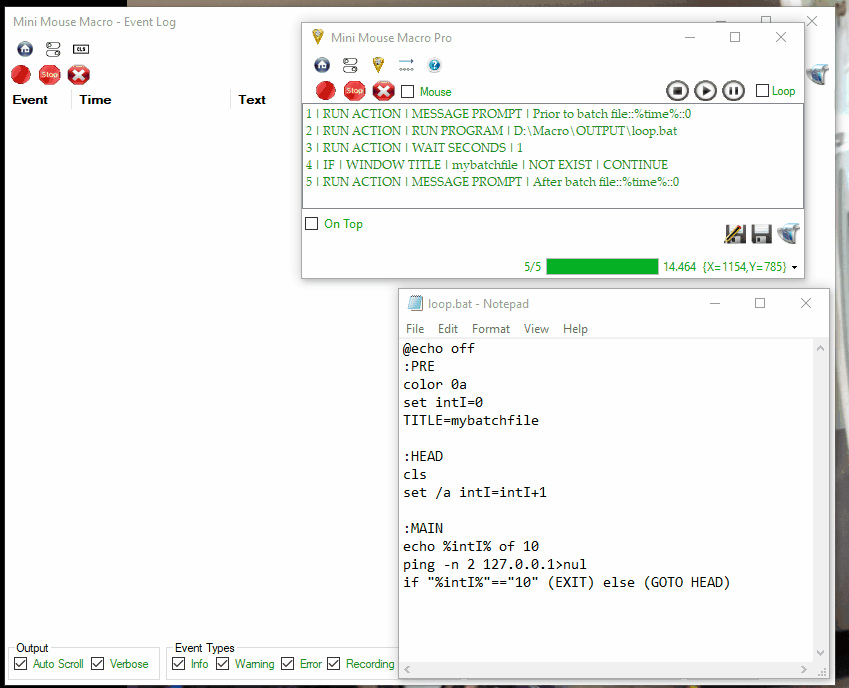Click the home icon in Event Log
The width and height of the screenshot is (849, 688).
25,48
